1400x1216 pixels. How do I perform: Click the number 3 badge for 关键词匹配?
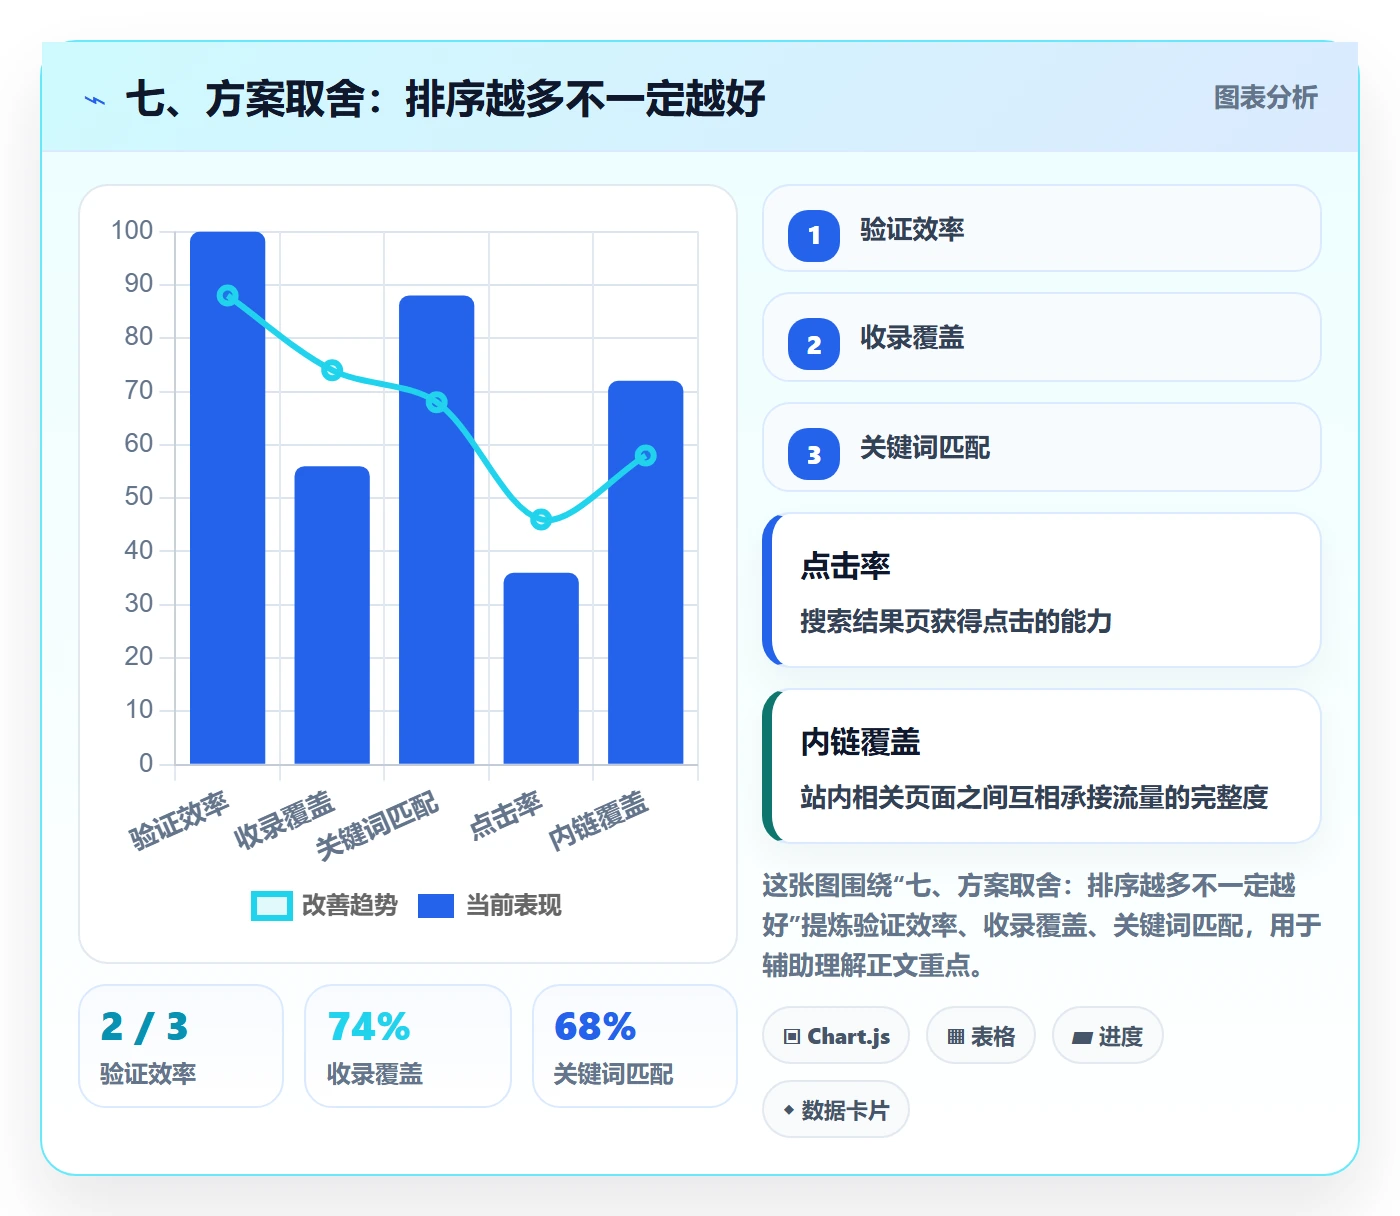click(814, 454)
